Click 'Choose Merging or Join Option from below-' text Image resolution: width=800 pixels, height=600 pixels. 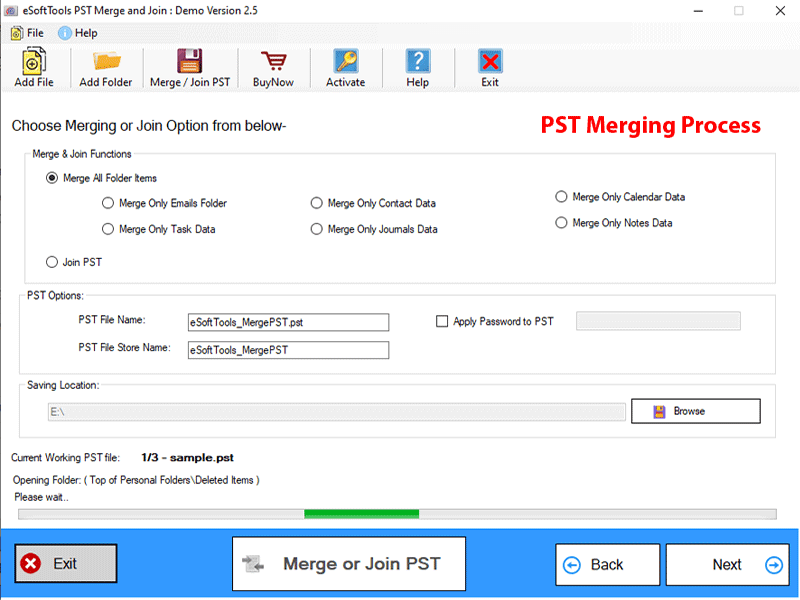pos(149,126)
